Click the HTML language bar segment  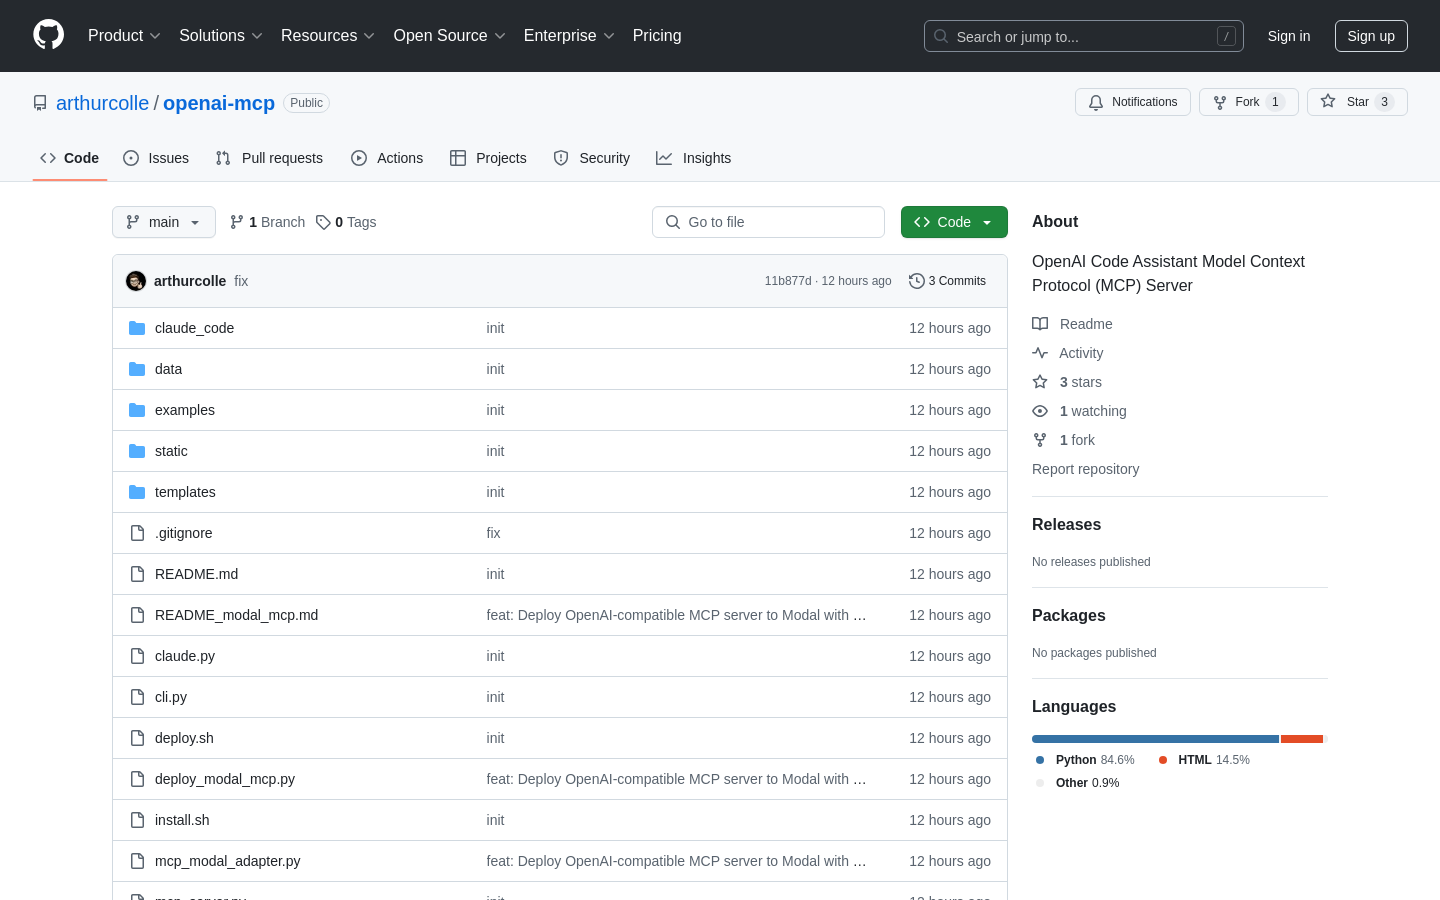1302,739
